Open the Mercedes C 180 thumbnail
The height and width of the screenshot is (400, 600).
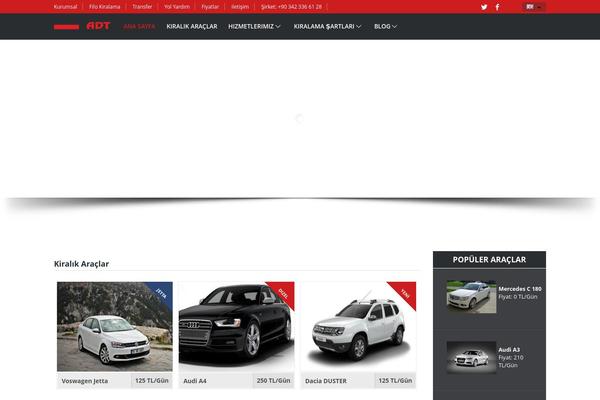click(471, 297)
